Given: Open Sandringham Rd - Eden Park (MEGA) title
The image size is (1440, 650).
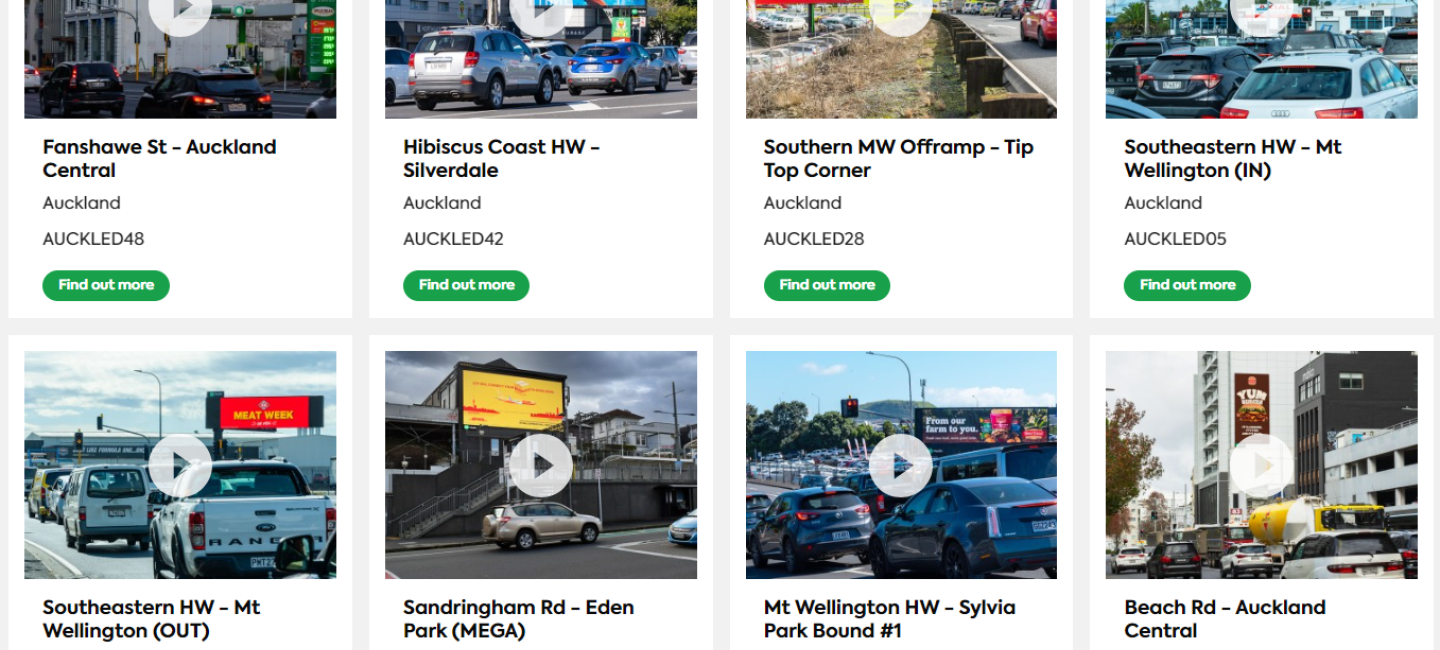Looking at the screenshot, I should (519, 619).
